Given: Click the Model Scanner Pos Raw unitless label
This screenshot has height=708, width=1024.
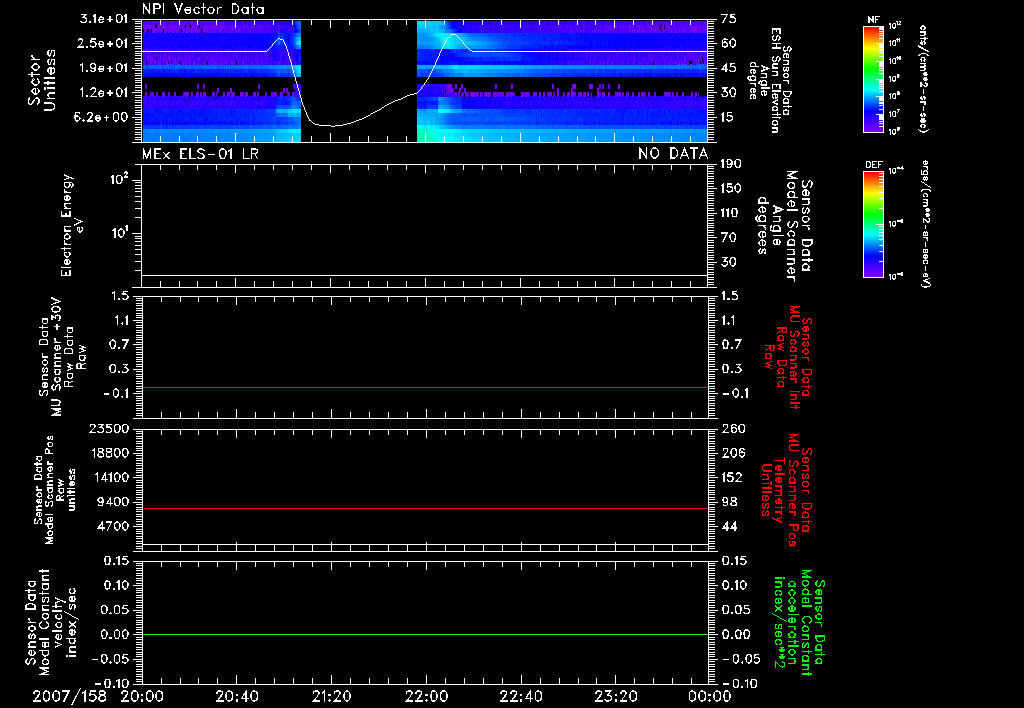Looking at the screenshot, I should 55,490.
